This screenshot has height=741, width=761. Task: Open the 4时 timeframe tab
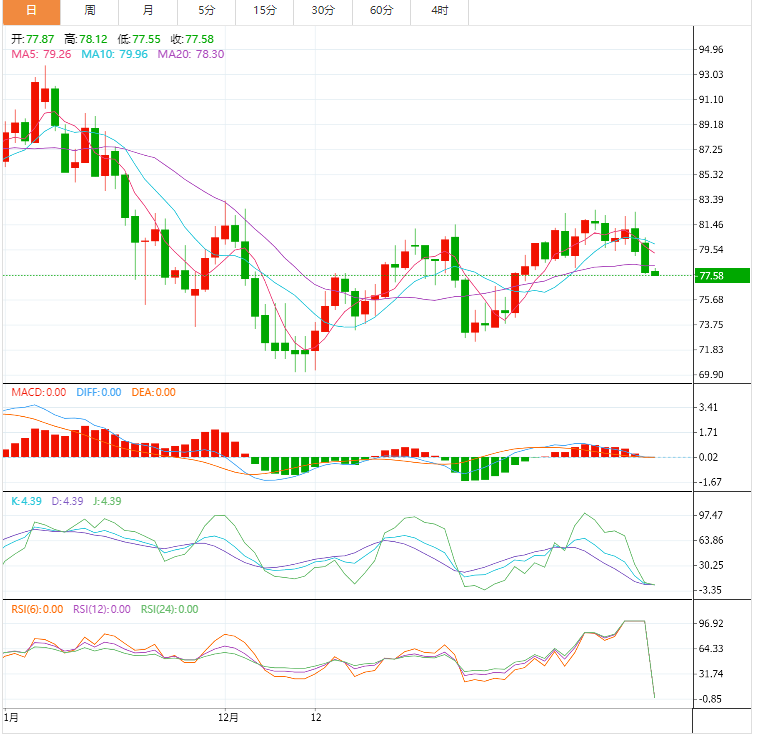coord(440,12)
